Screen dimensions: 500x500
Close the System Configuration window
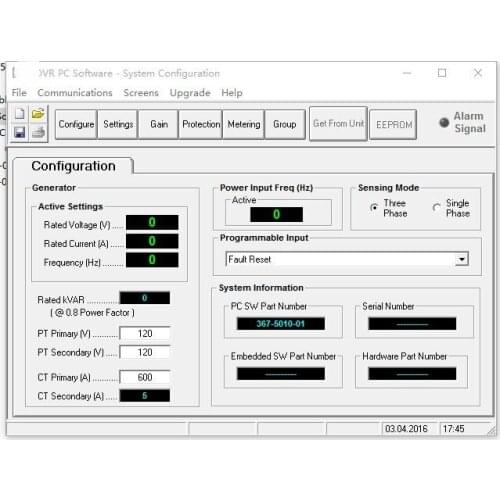pos(478,73)
